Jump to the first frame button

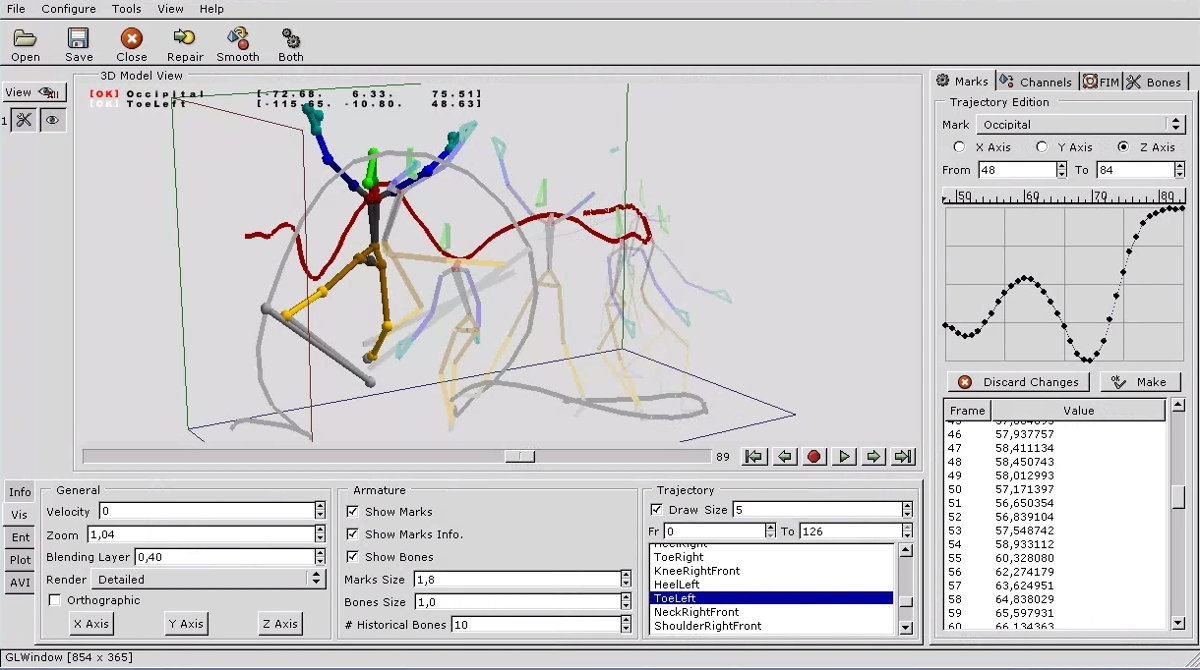point(755,457)
